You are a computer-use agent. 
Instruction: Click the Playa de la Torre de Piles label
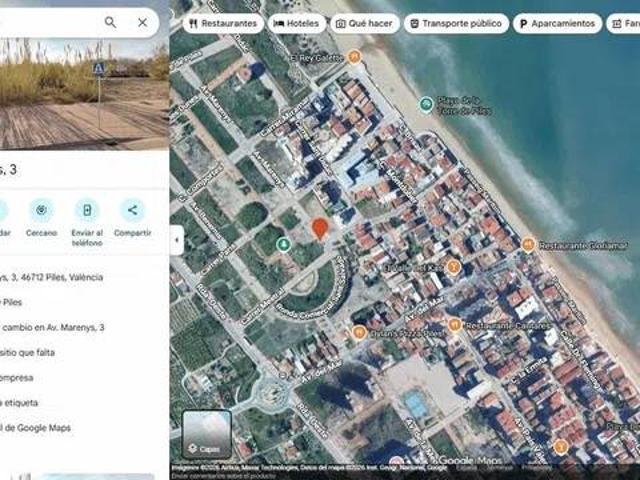tap(464, 105)
